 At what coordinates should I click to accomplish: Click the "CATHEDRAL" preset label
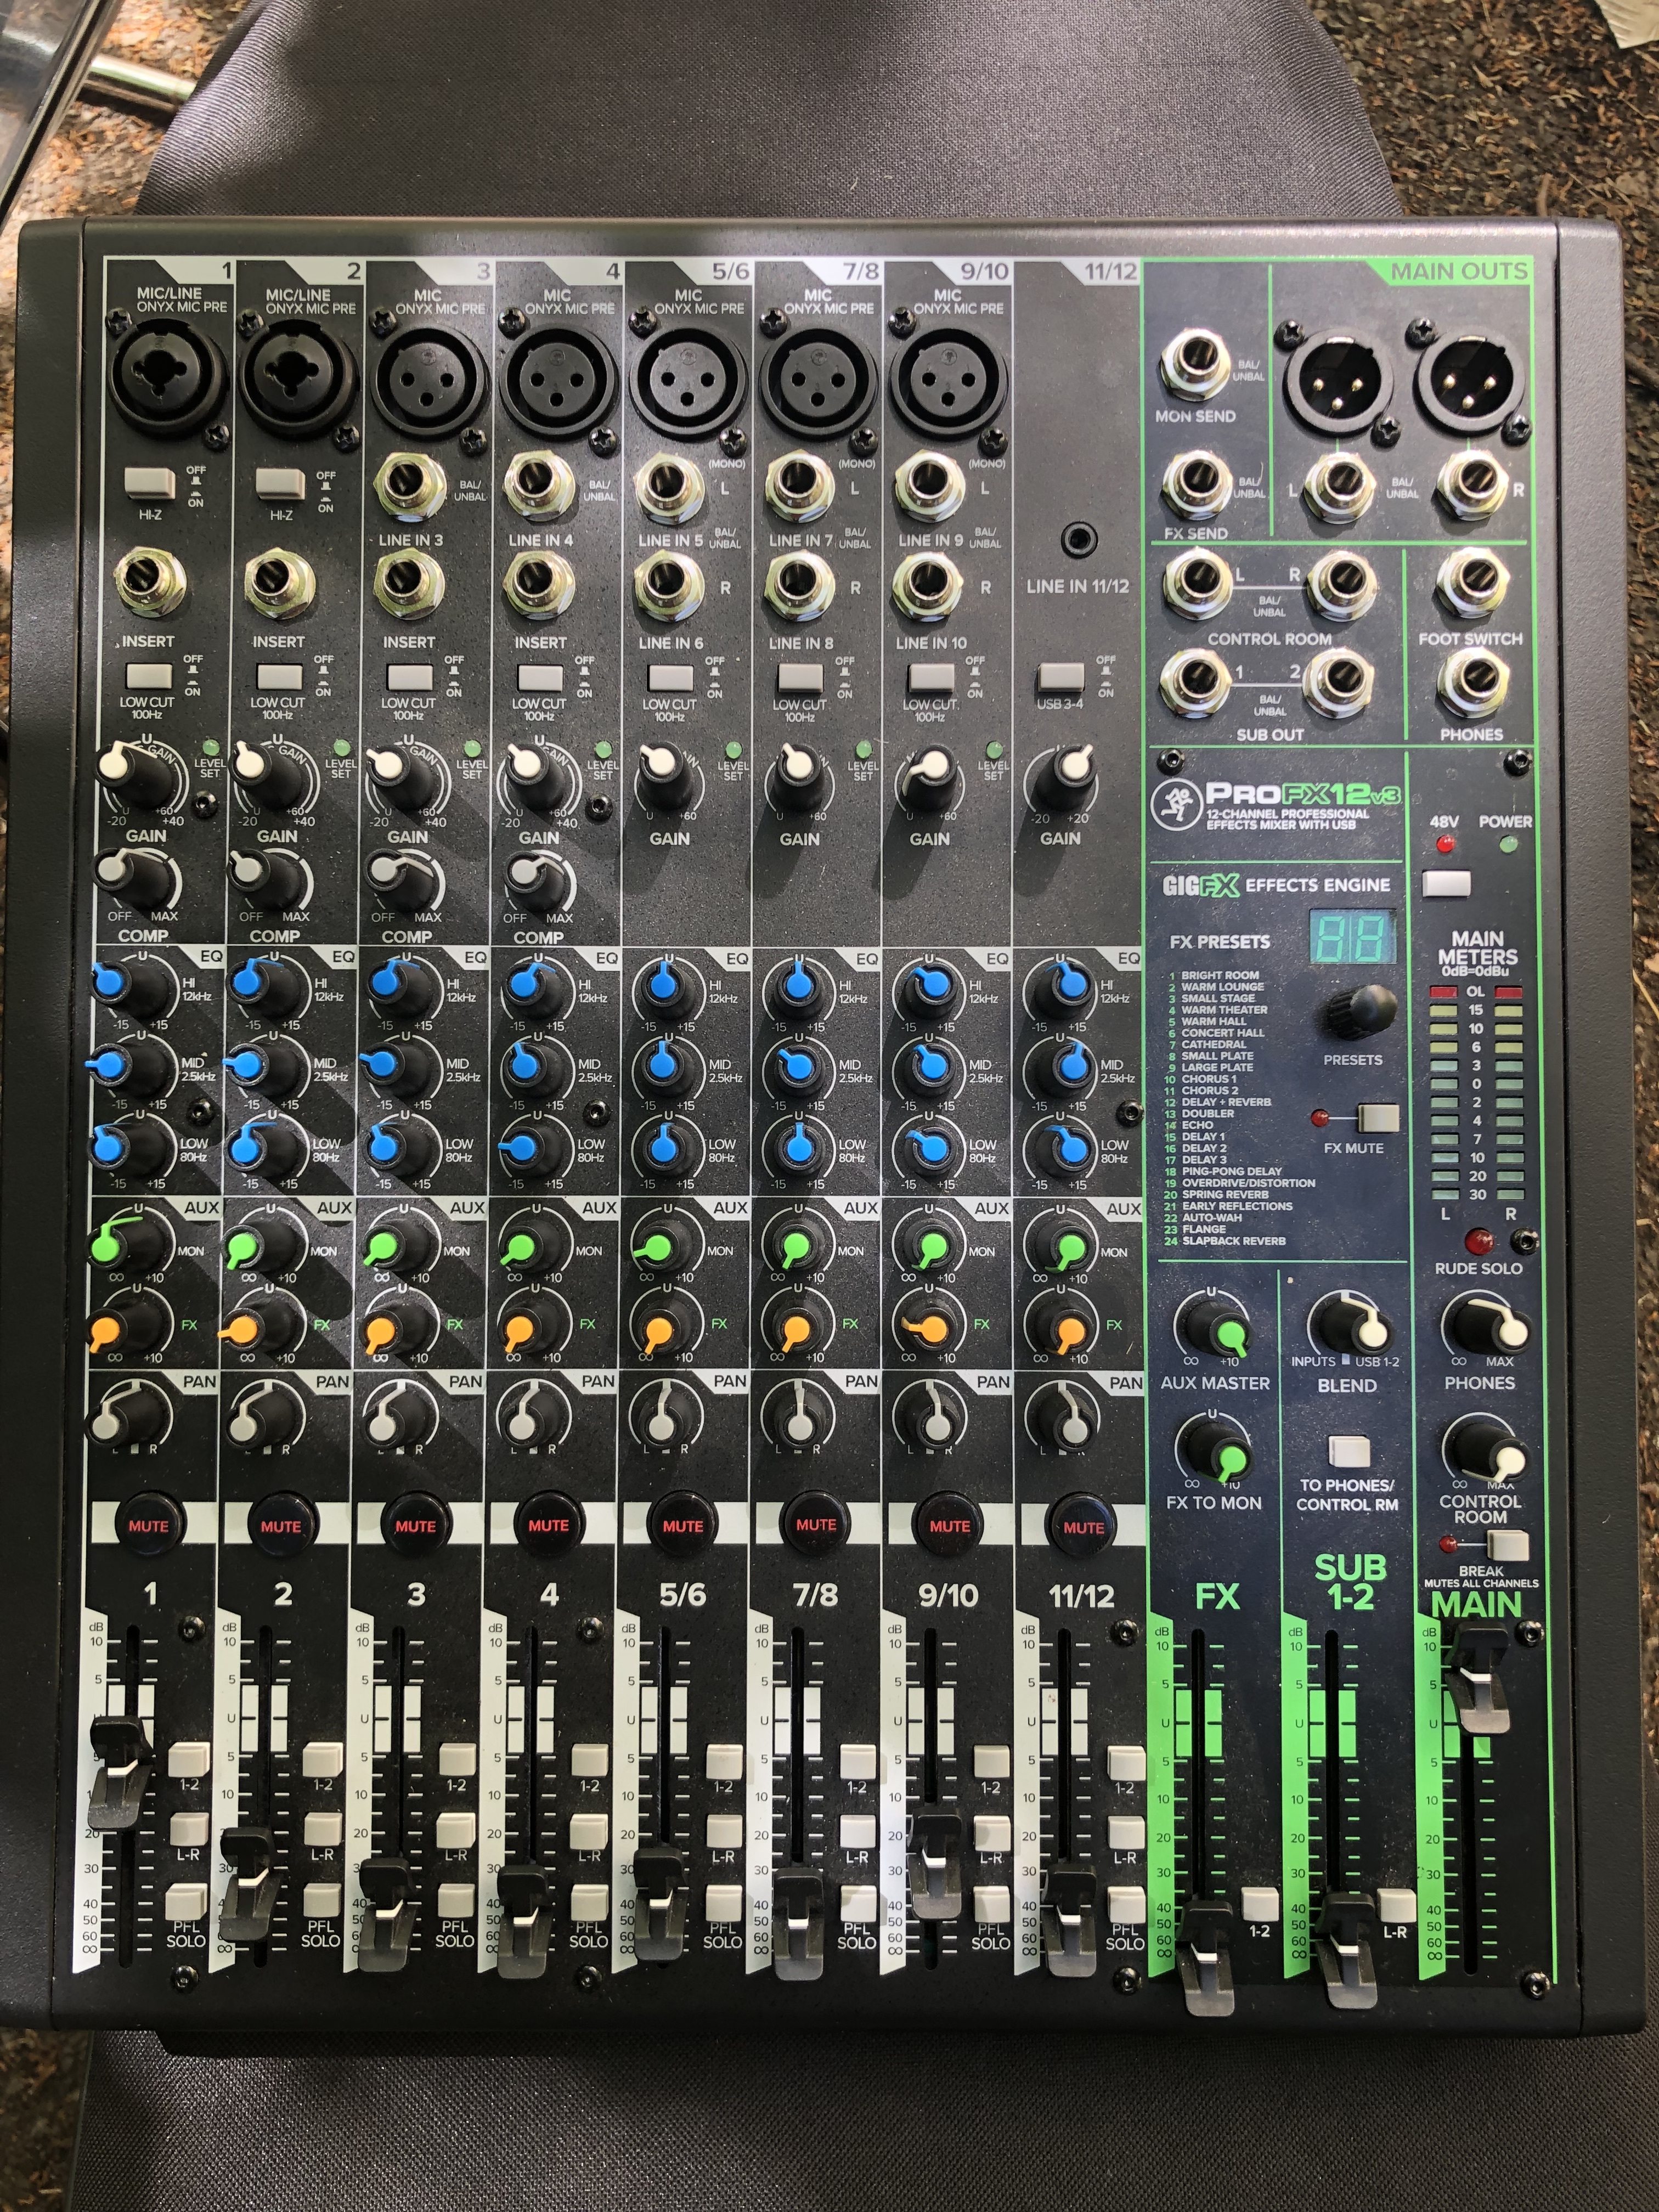coord(1214,1044)
